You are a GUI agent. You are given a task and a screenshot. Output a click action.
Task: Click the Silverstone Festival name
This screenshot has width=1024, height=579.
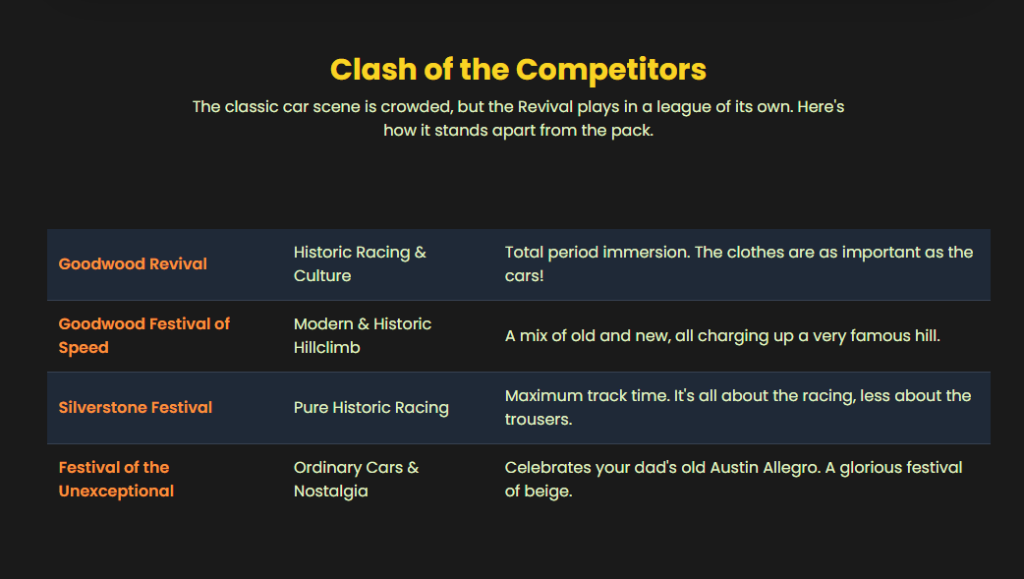point(135,407)
